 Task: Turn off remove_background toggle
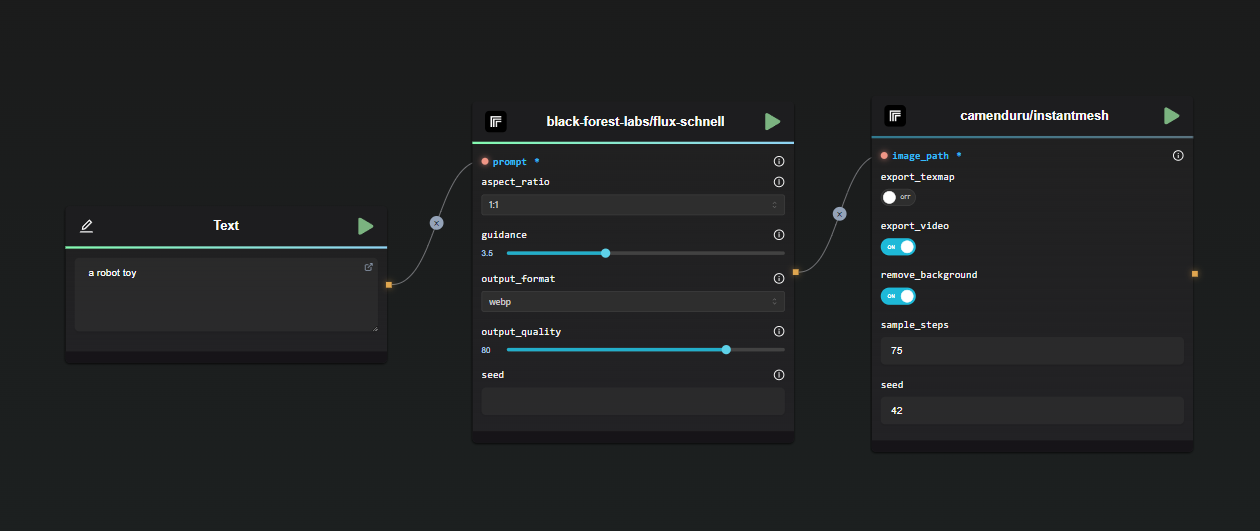pyautogui.click(x=898, y=296)
